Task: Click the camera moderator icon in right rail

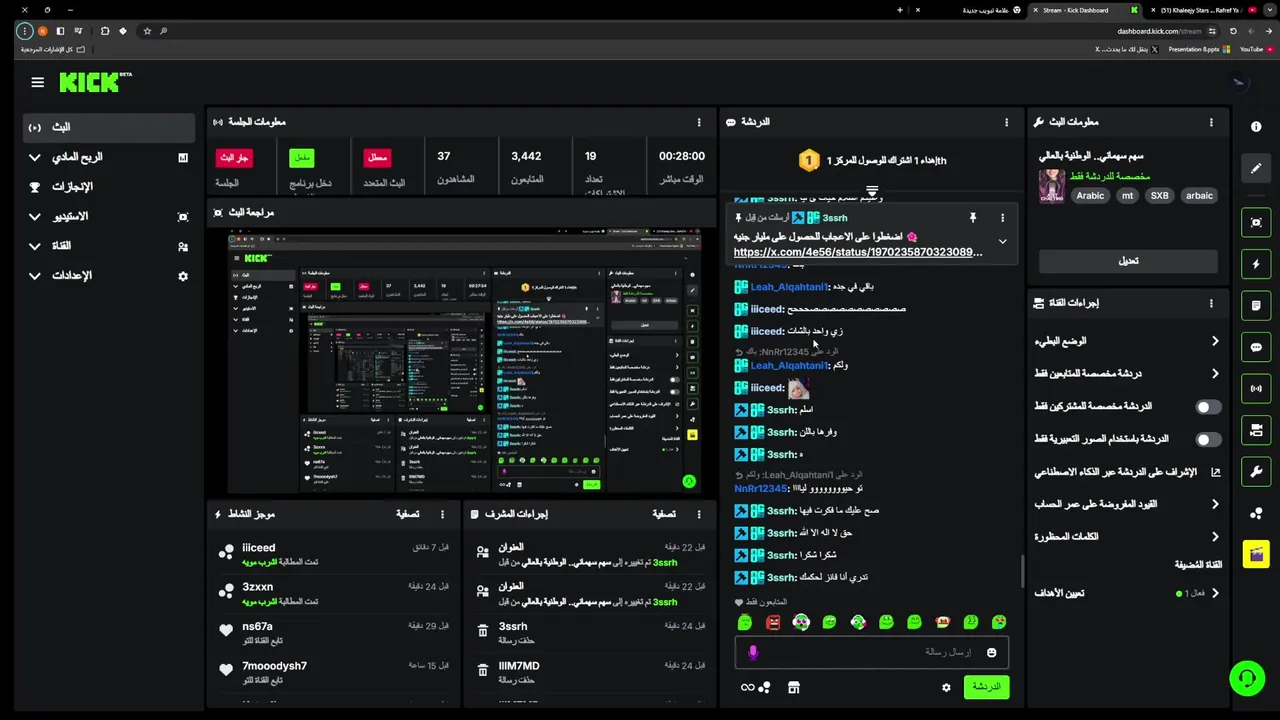Action: click(x=1256, y=430)
